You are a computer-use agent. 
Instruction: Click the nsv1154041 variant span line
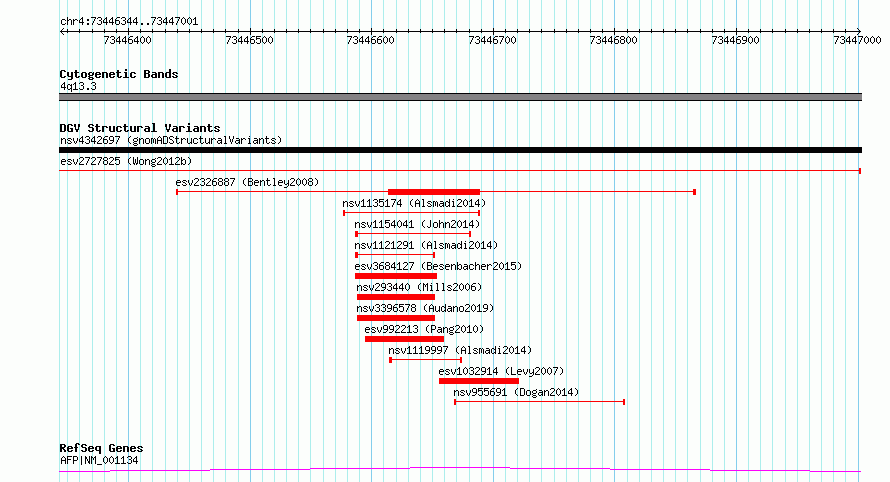413,234
